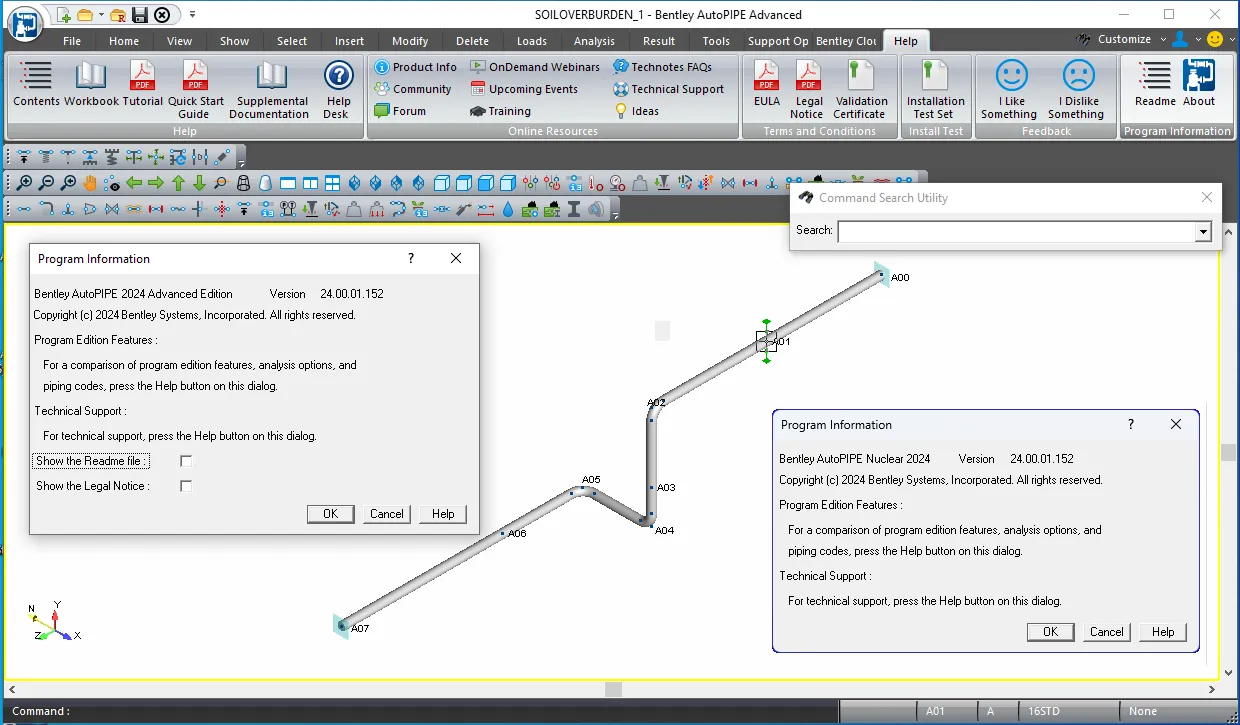
Task: Enable the Show the Legal Notice checkbox
Action: pos(186,486)
